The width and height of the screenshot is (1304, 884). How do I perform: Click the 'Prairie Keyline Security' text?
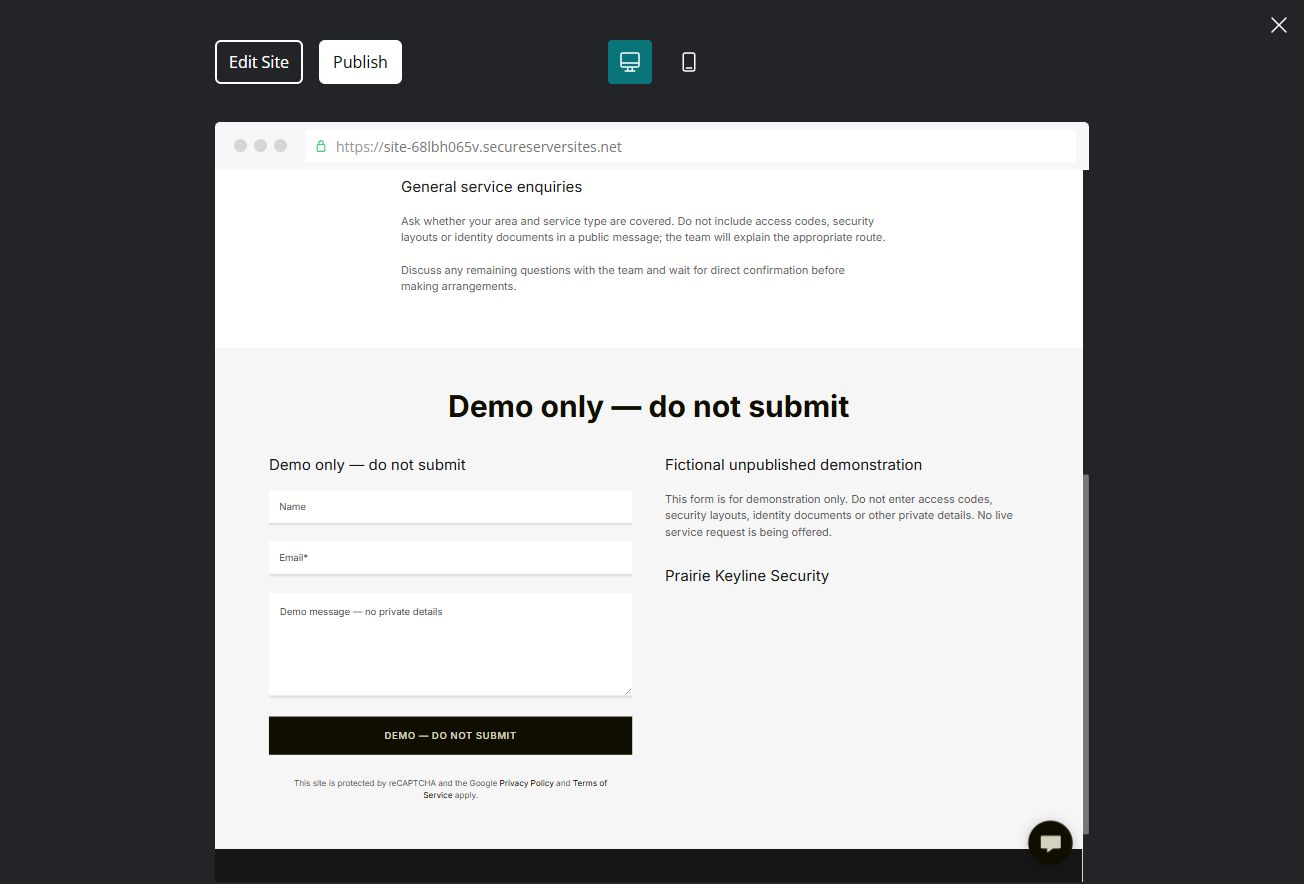(x=747, y=576)
